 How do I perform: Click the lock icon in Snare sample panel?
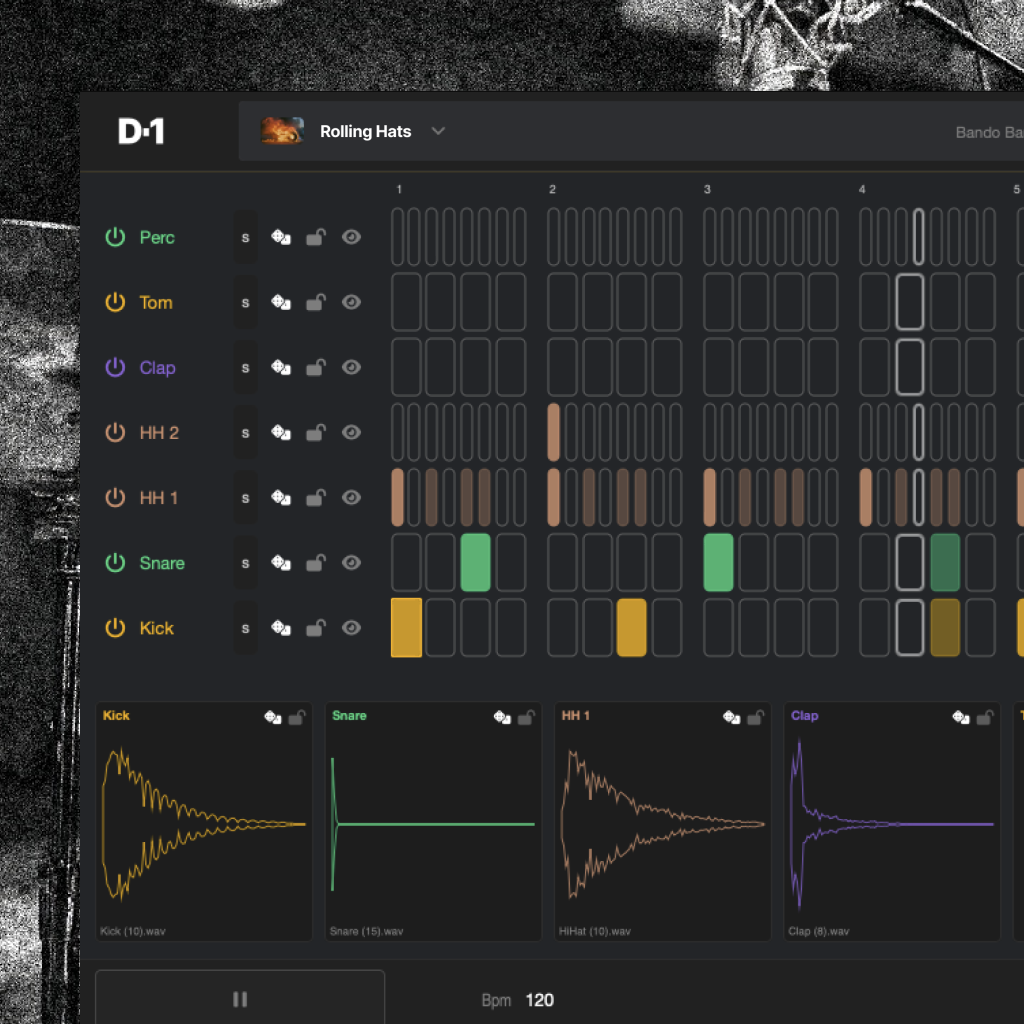[x=527, y=717]
